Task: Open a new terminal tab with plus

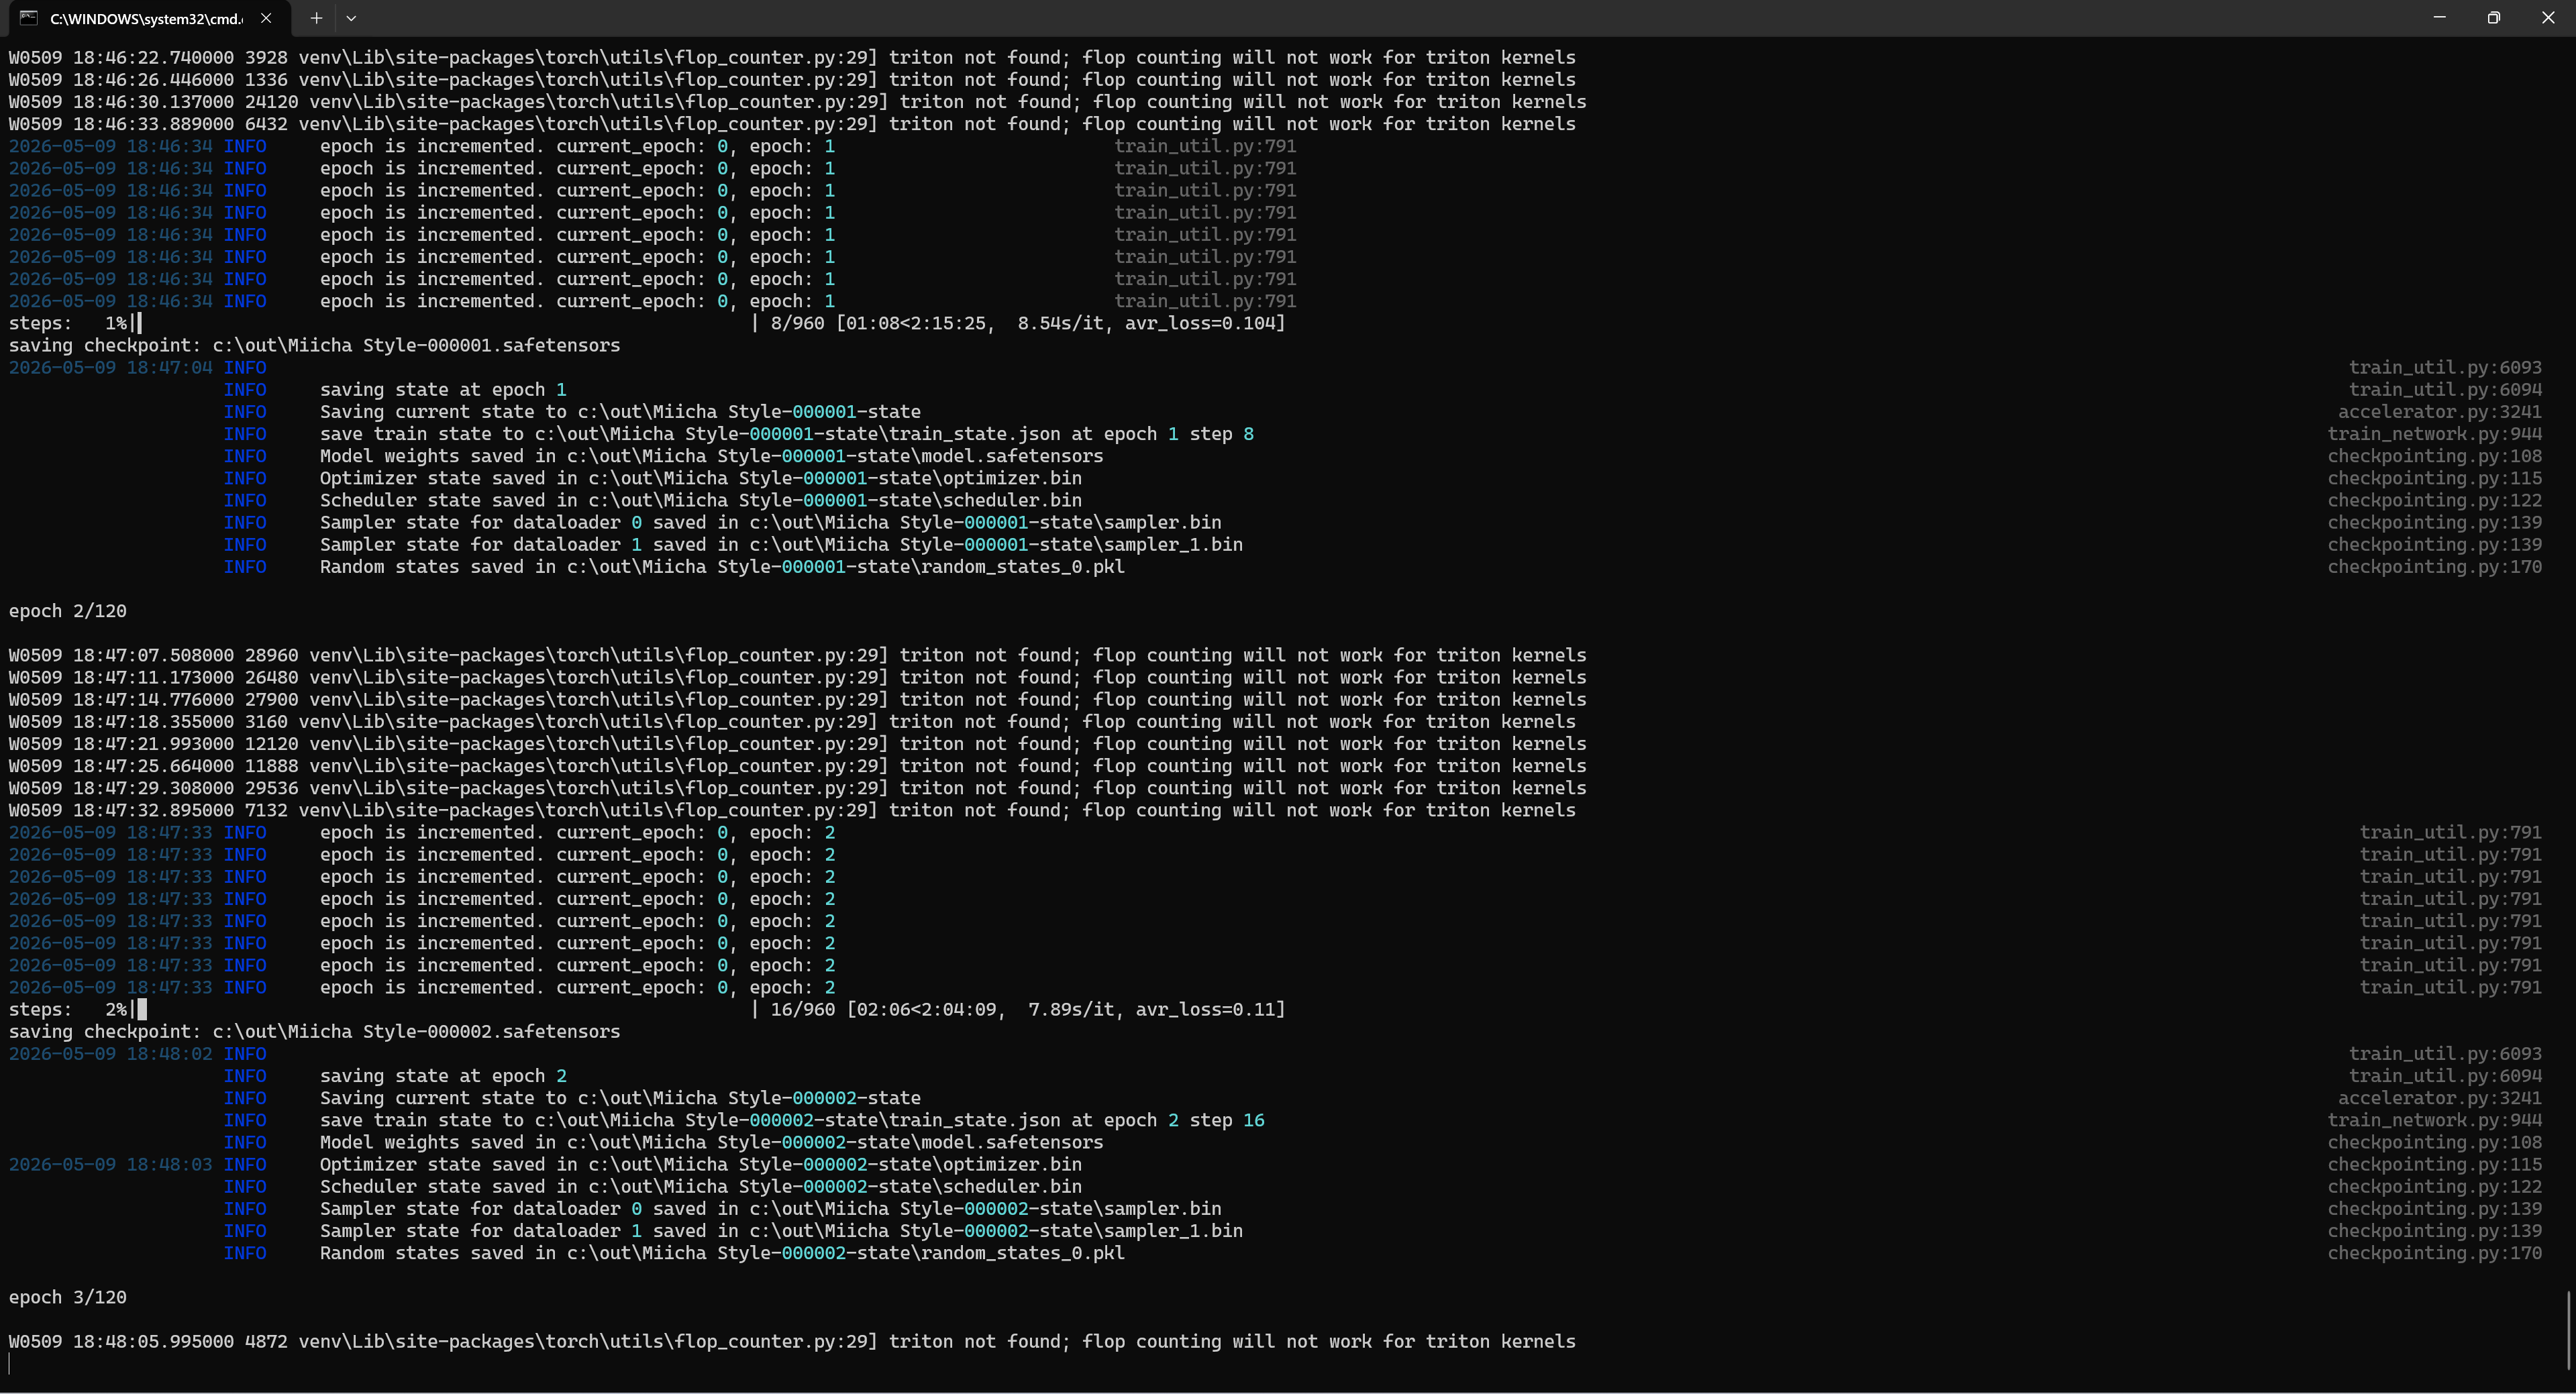Action: point(316,18)
